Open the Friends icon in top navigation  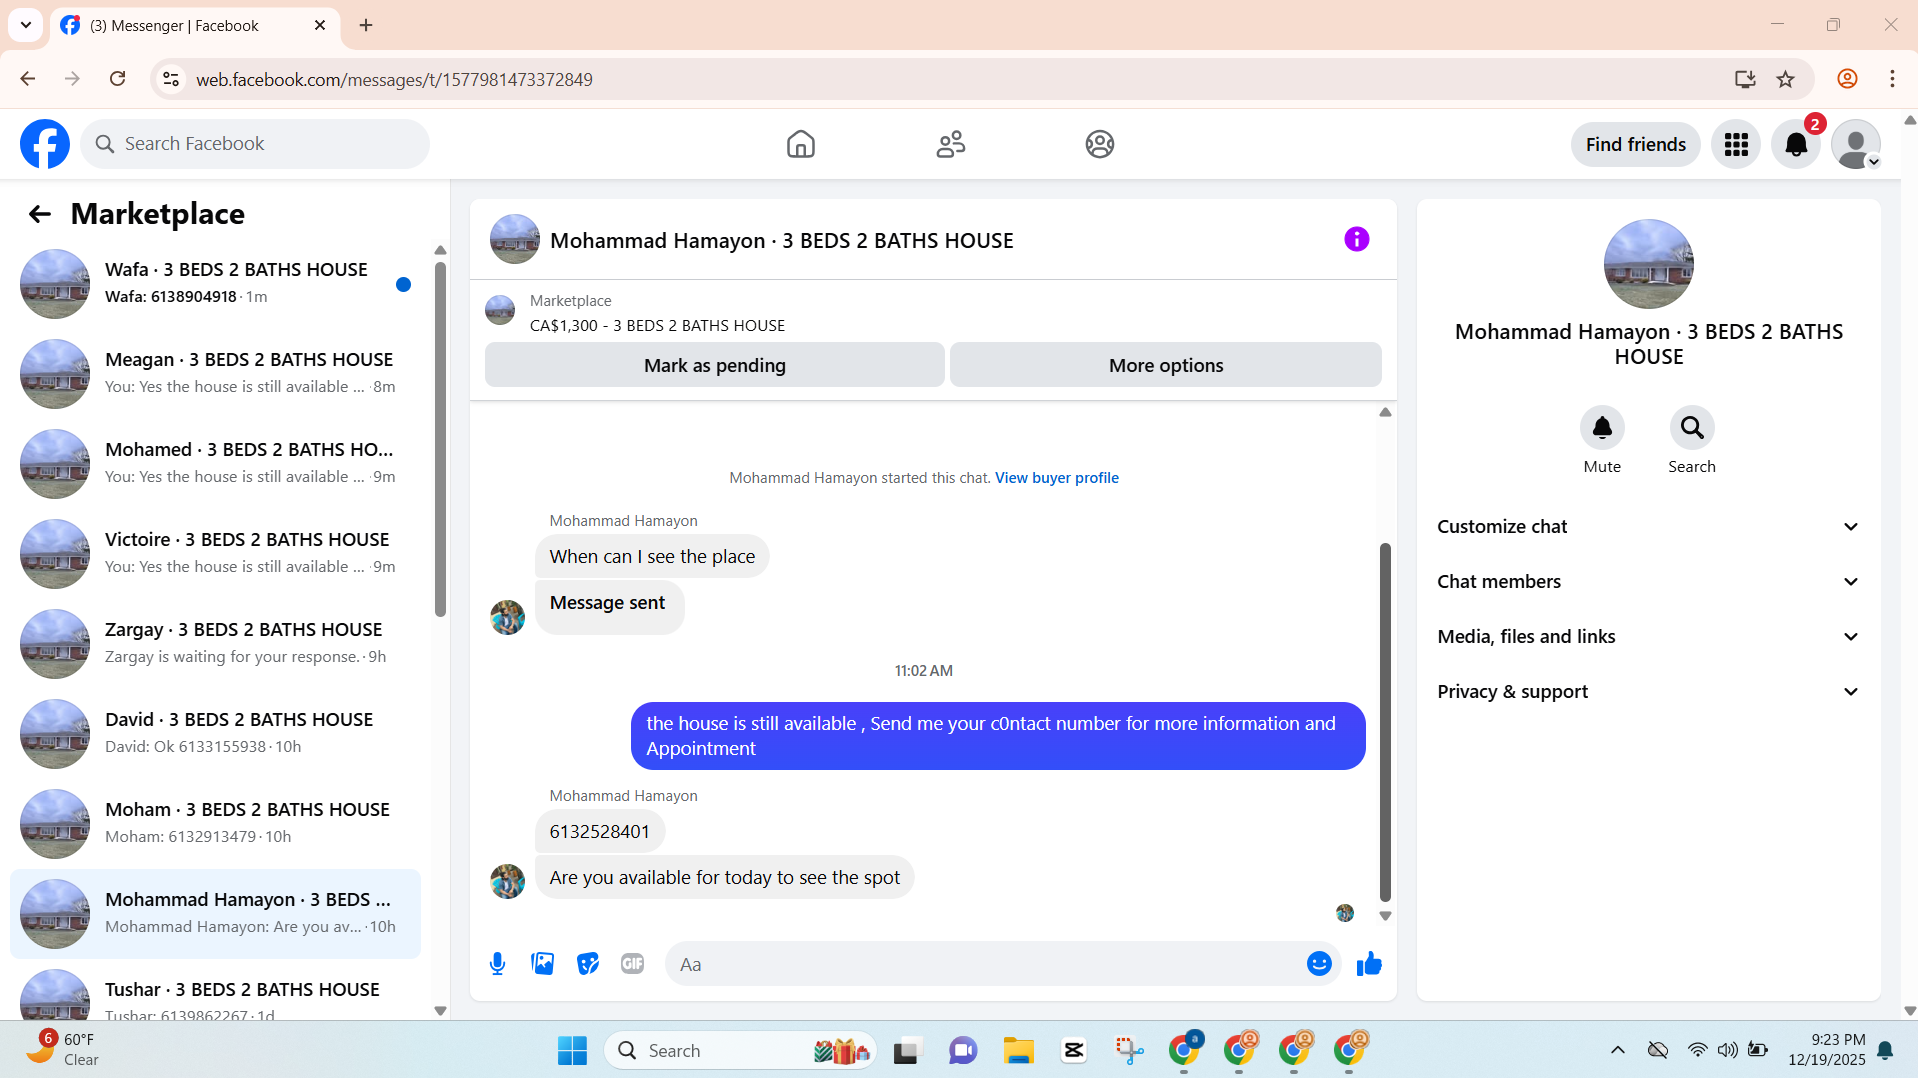point(950,144)
